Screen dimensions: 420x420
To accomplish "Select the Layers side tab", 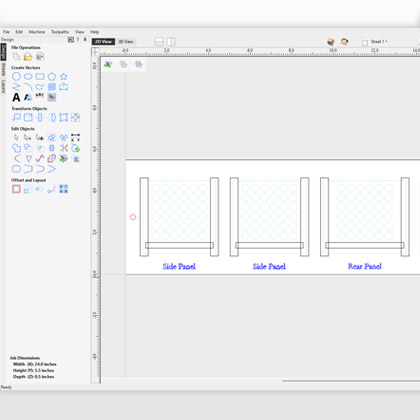I will 3,86.
